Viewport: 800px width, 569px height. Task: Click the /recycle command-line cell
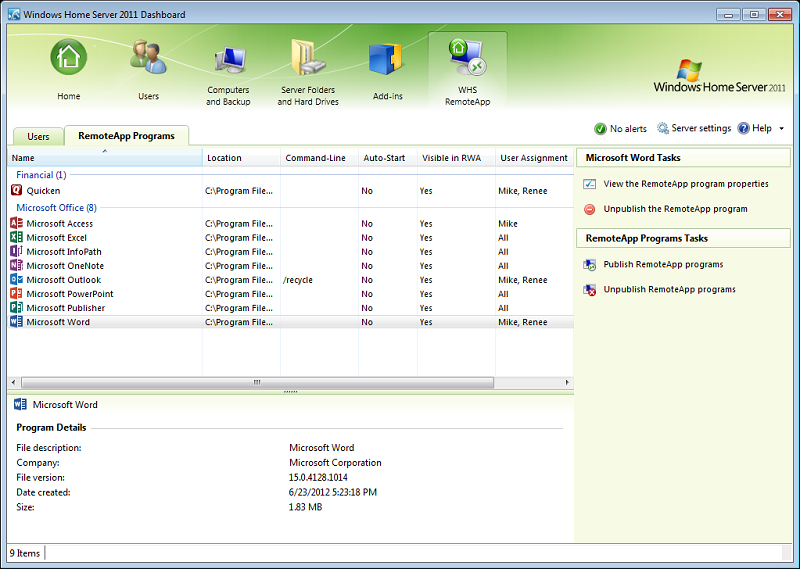[x=298, y=280]
